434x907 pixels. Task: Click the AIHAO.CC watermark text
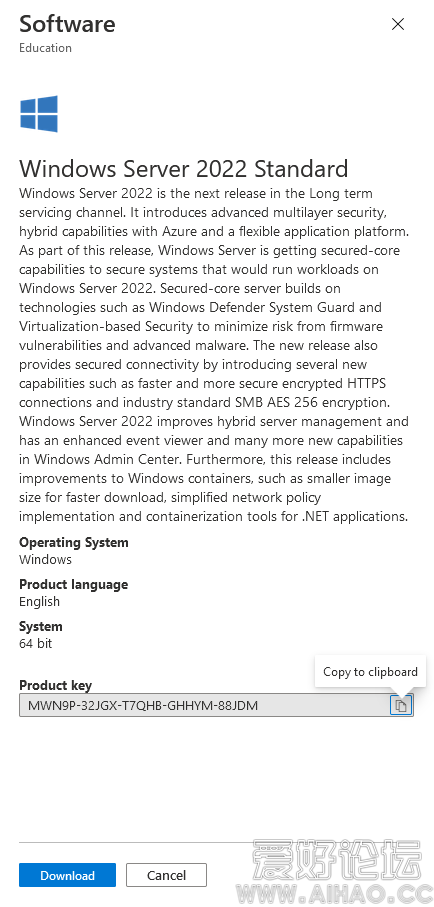coord(337,894)
